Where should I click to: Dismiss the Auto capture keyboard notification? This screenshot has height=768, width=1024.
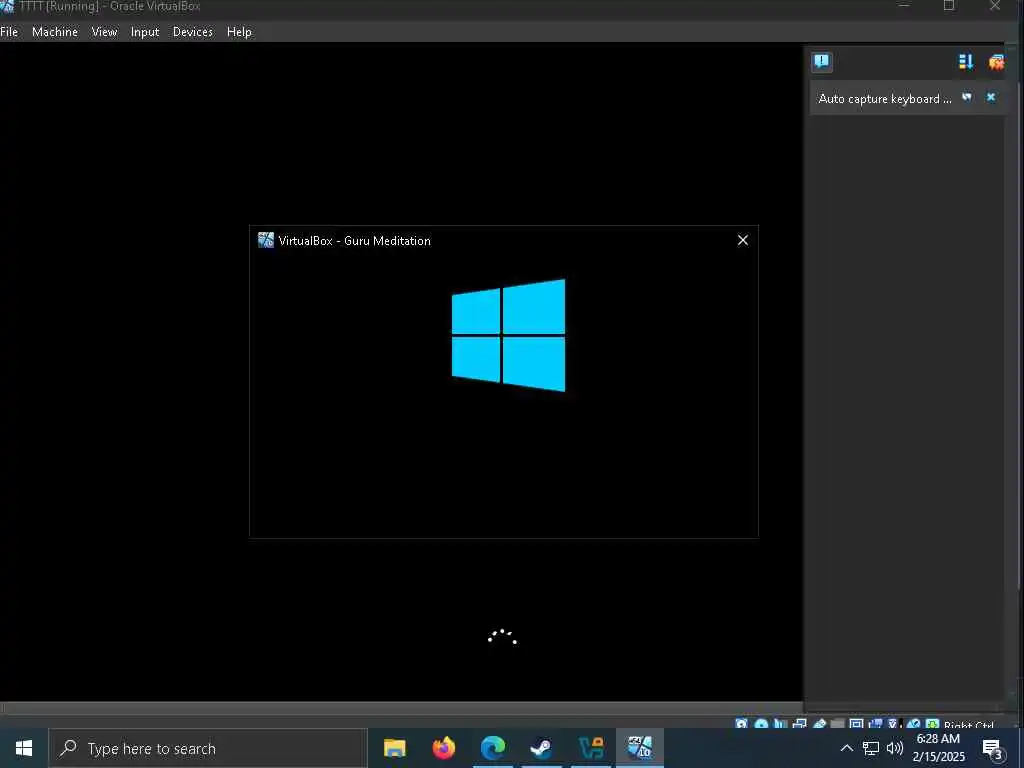[991, 97]
